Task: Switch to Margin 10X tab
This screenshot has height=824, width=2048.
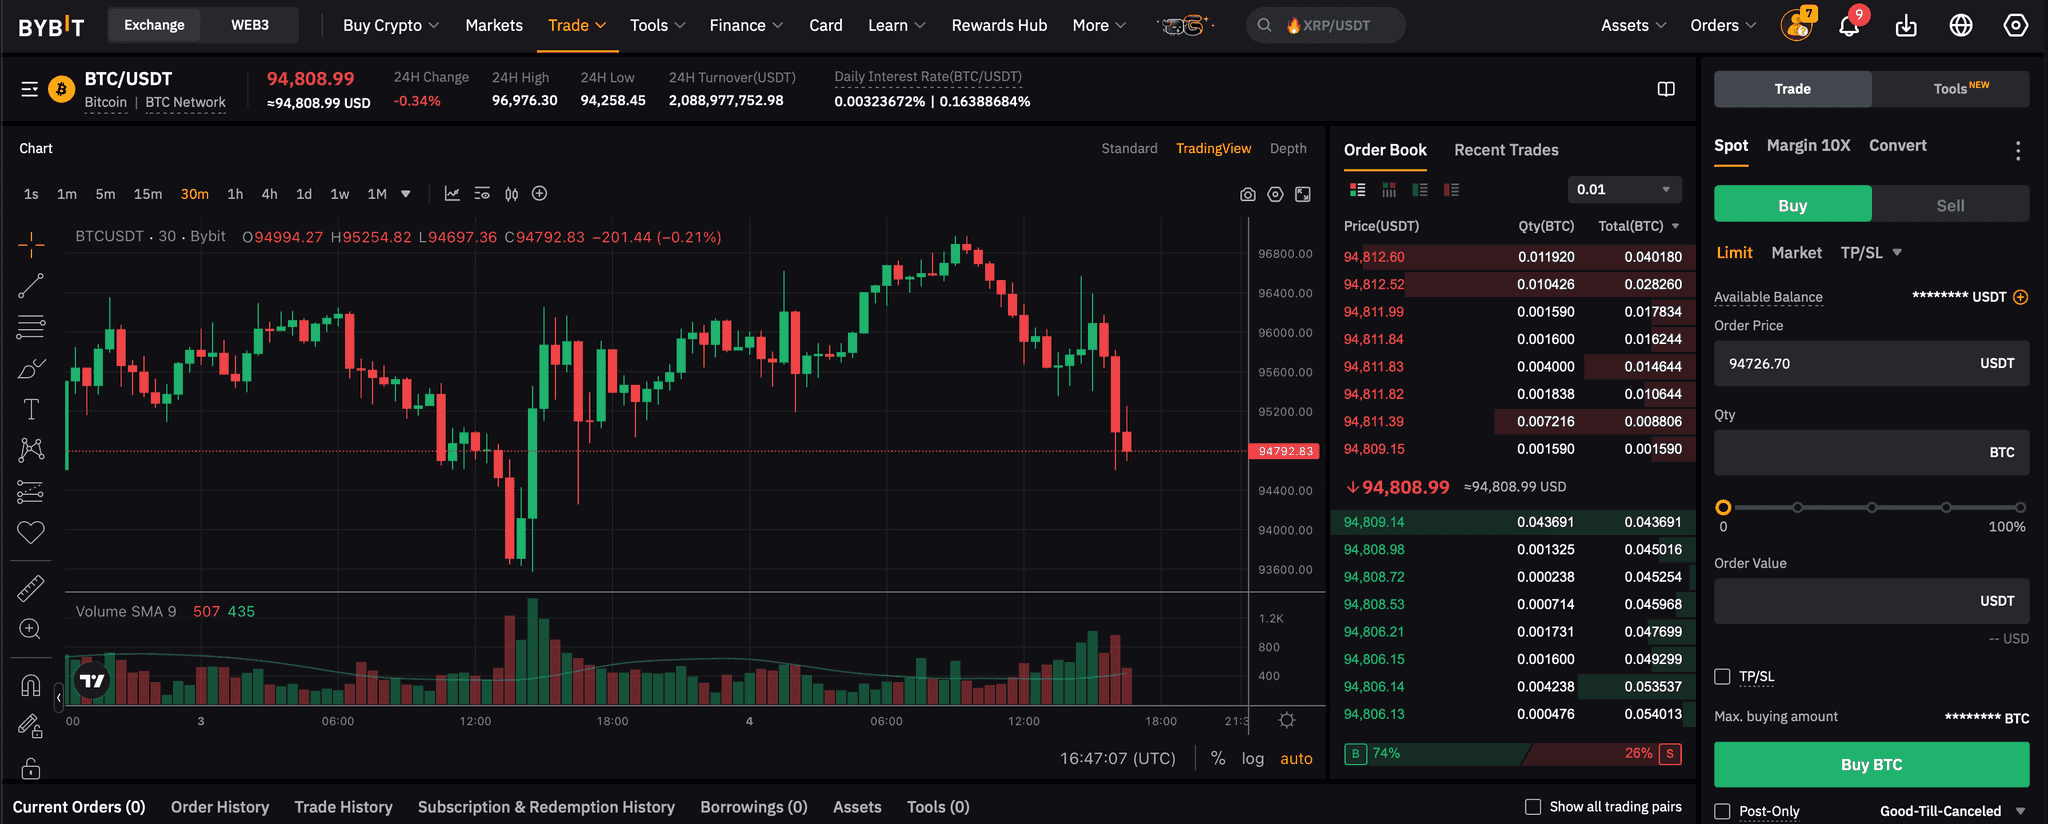Action: click(x=1808, y=145)
